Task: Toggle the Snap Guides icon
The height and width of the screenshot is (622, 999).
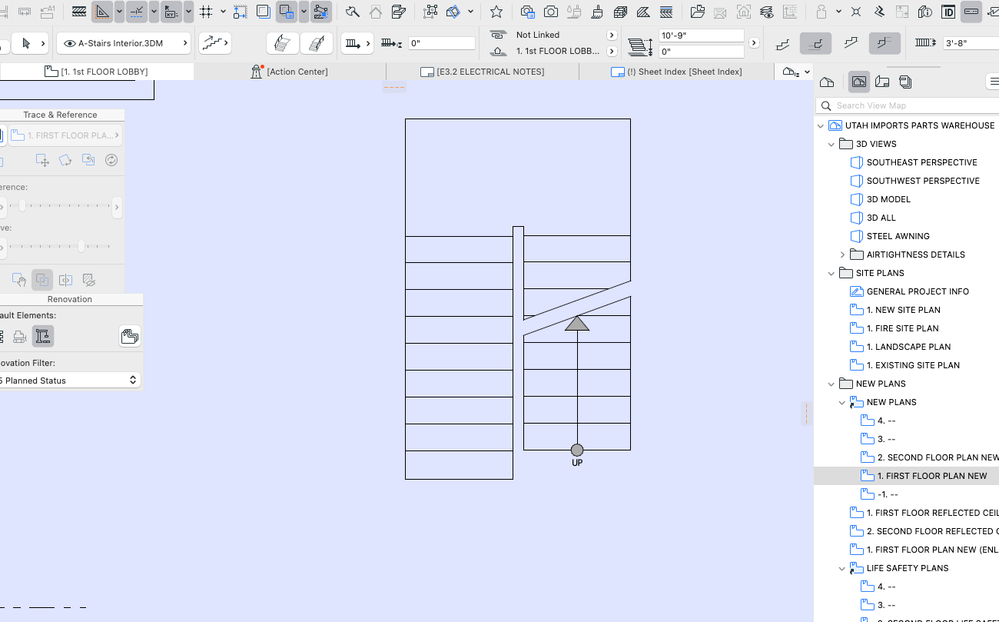Action: pos(136,11)
